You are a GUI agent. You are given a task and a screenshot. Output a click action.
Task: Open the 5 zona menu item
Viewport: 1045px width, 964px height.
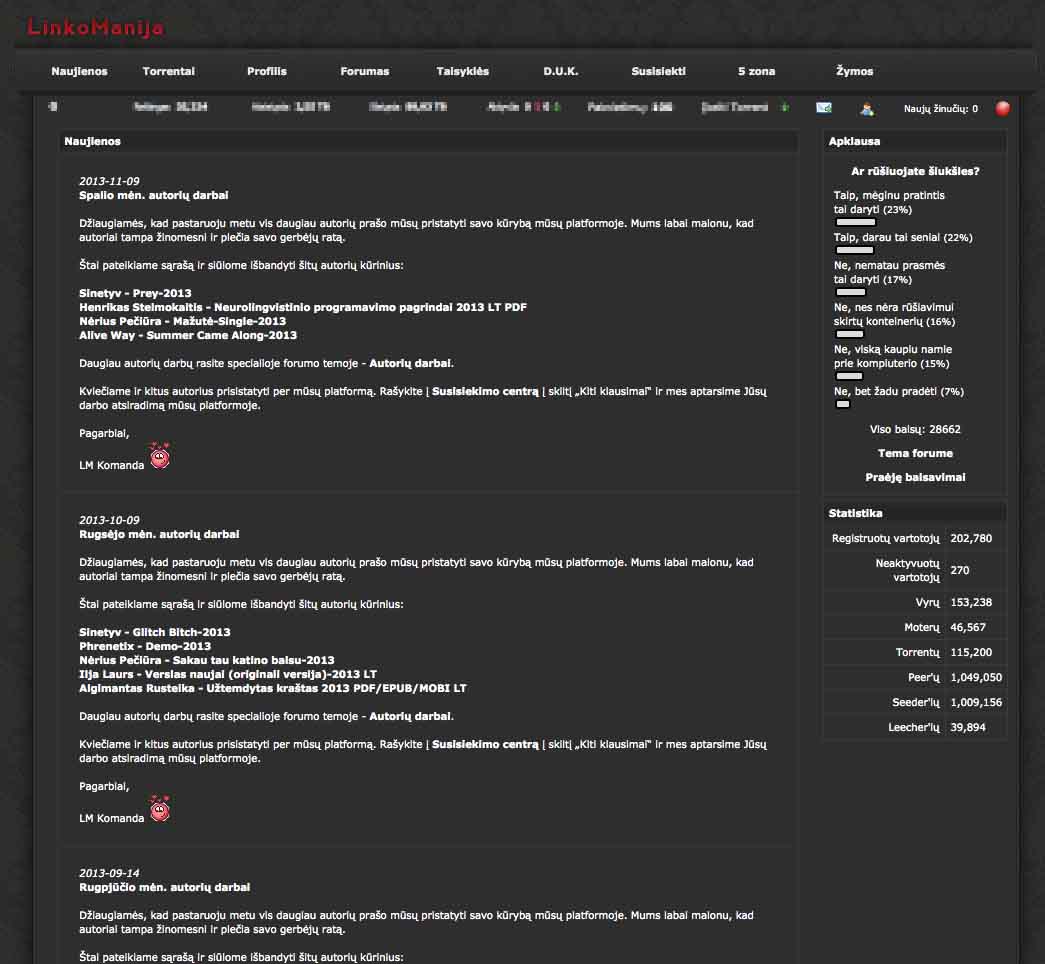pos(758,71)
